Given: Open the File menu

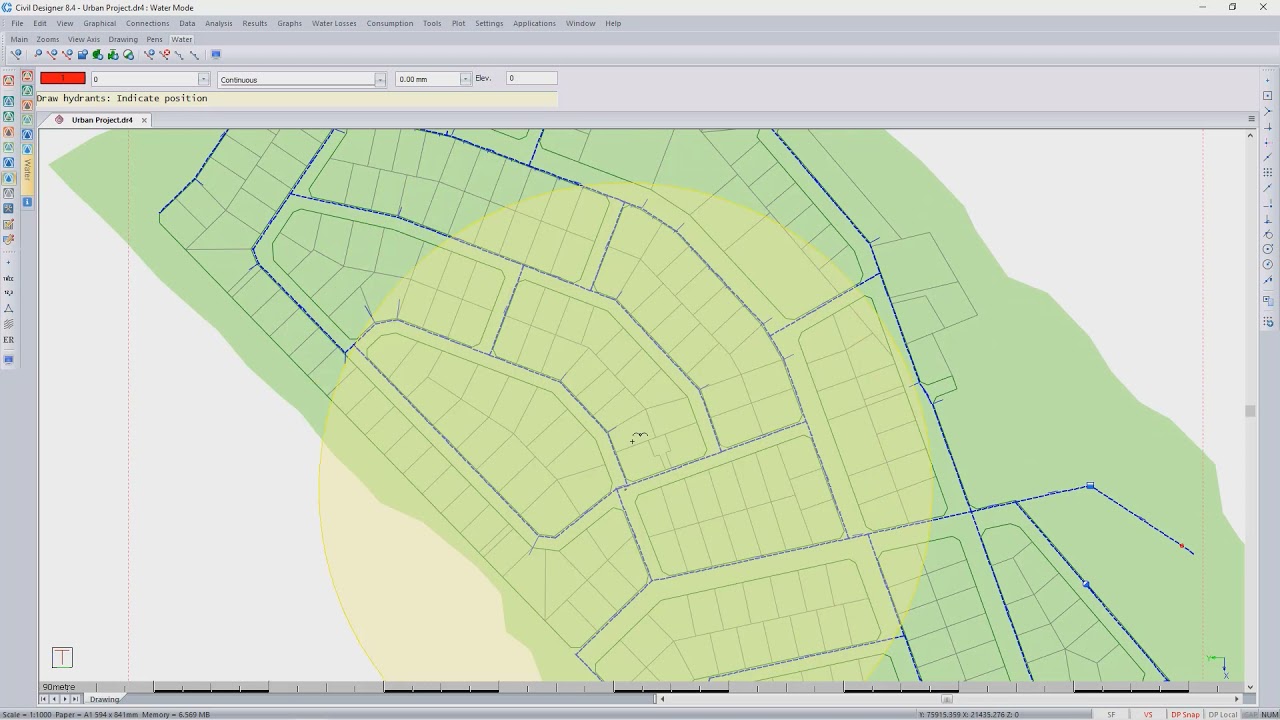Looking at the screenshot, I should pyautogui.click(x=17, y=23).
